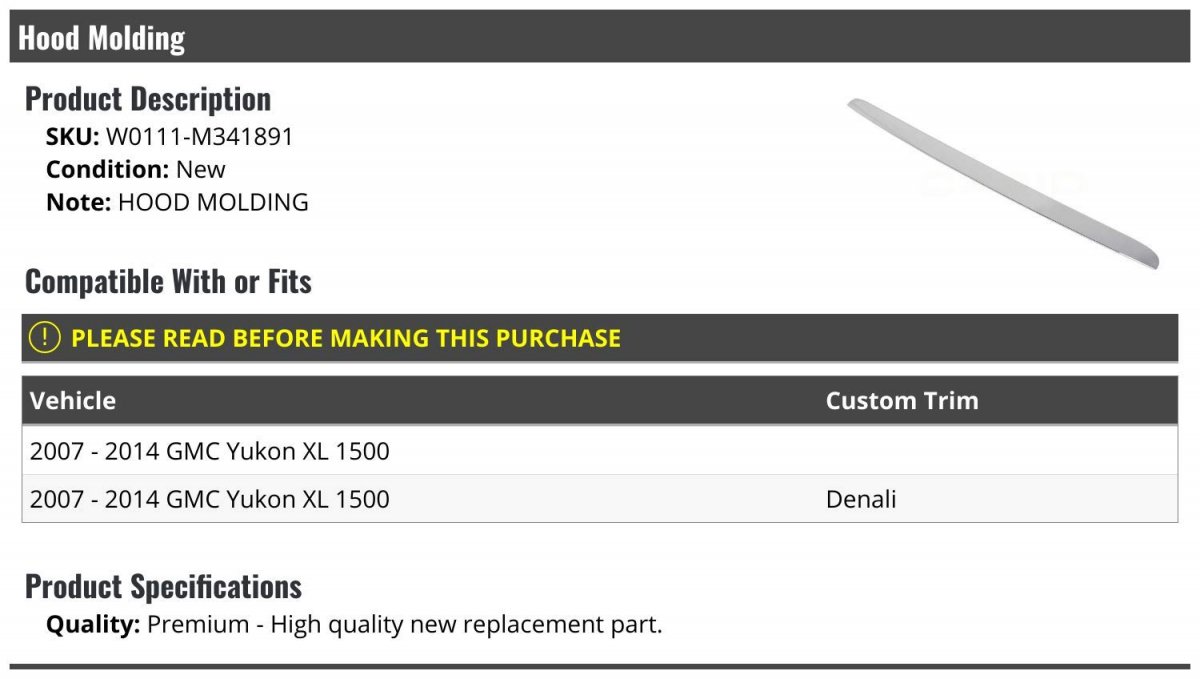
Task: Click the empty Custom Trim cell in first row
Action: pos(998,451)
